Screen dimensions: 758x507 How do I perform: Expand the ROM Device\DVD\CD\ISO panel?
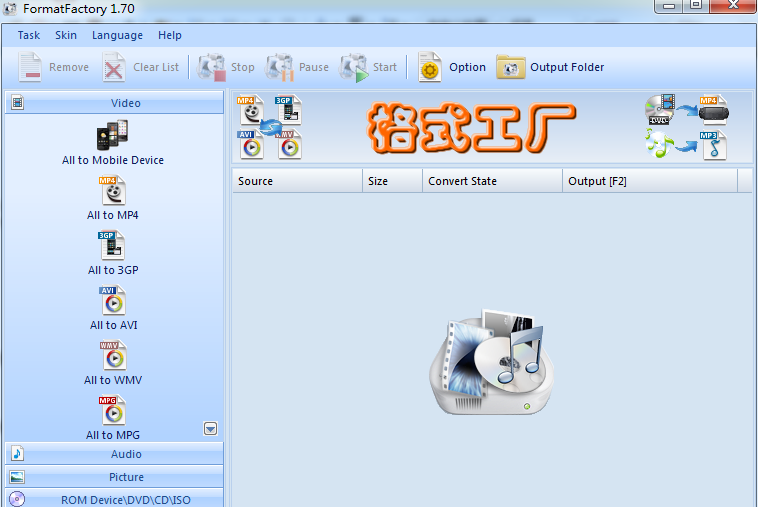point(114,498)
